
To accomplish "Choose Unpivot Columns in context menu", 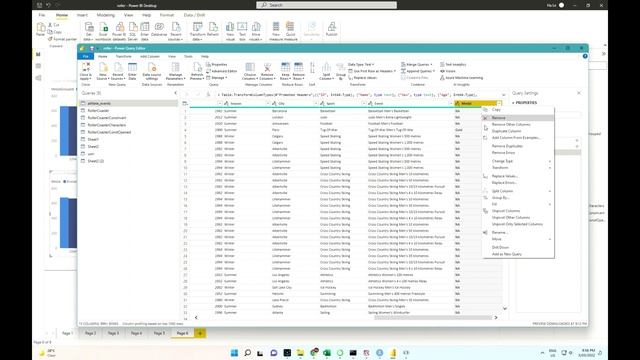I will (518, 211).
